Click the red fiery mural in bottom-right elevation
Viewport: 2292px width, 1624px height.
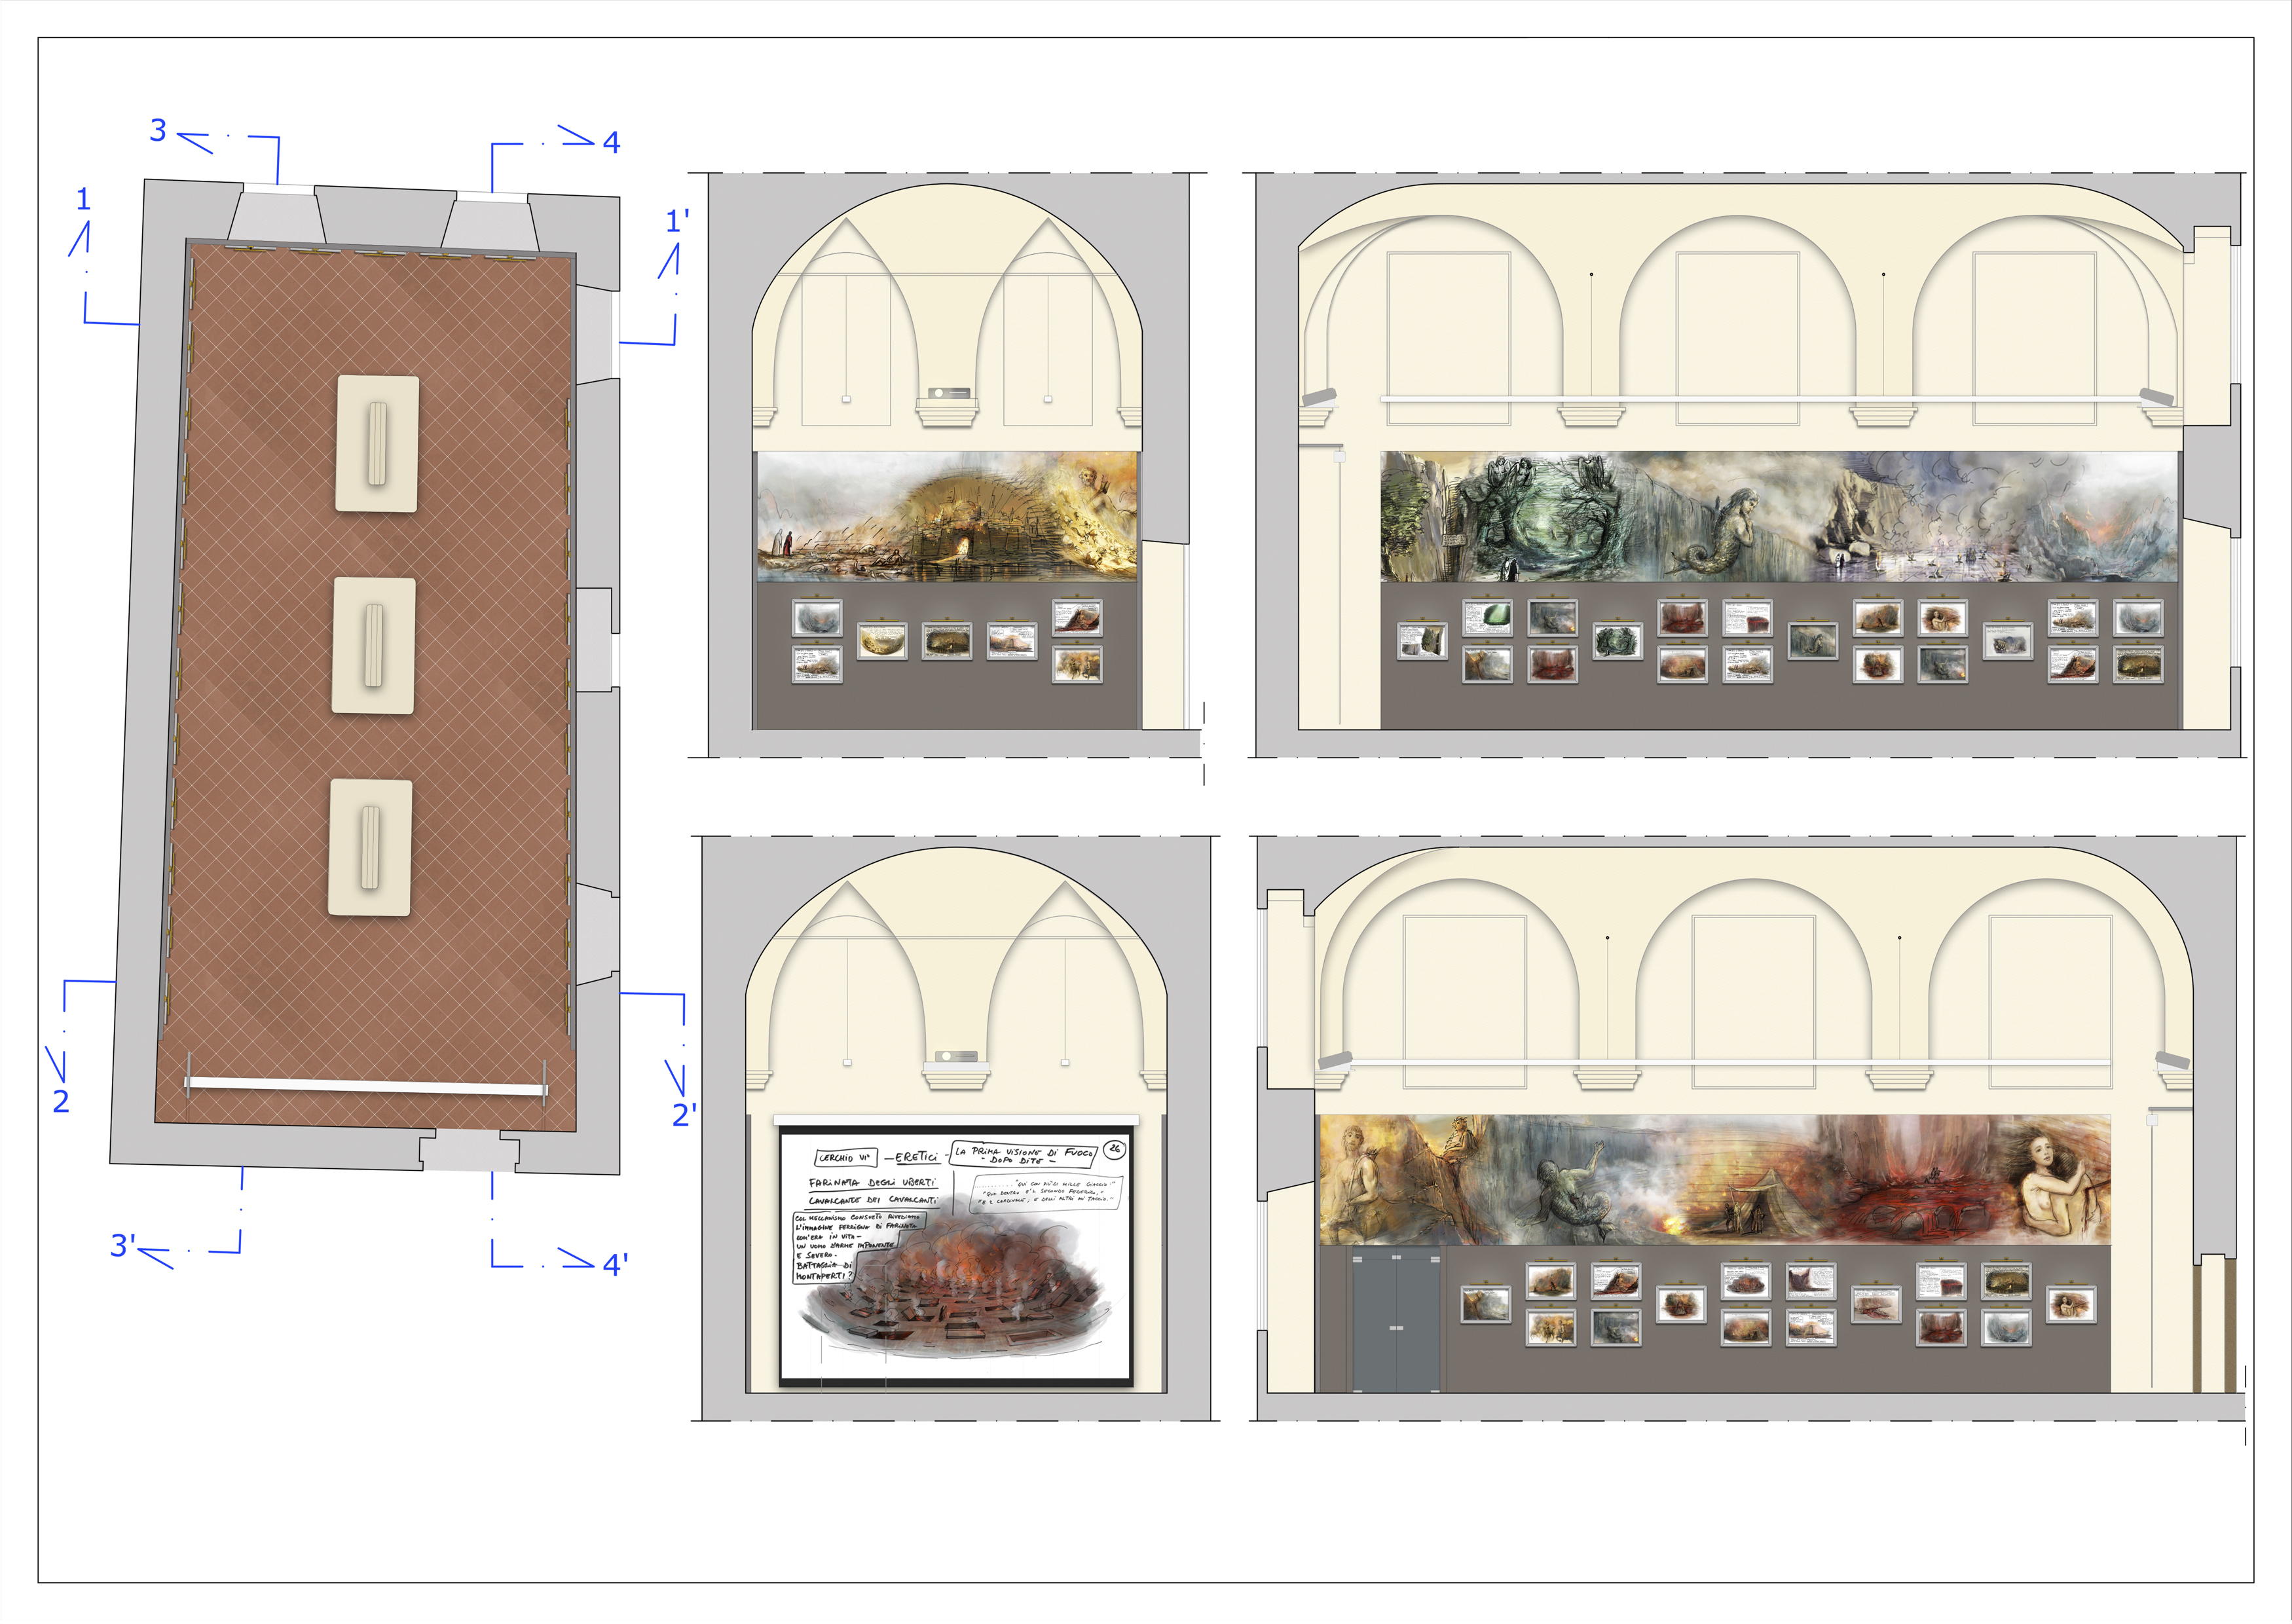1715,1180
